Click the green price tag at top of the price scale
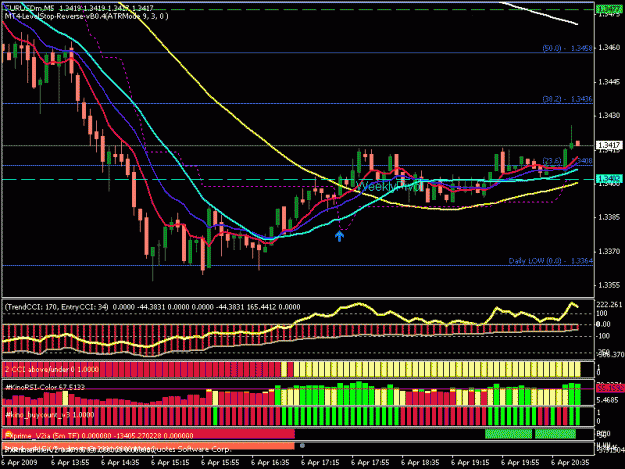The image size is (625, 469). click(609, 8)
